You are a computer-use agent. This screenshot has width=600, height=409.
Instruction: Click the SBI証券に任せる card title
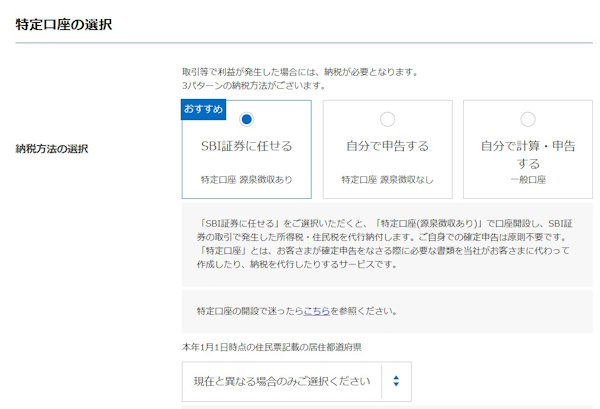tap(246, 146)
